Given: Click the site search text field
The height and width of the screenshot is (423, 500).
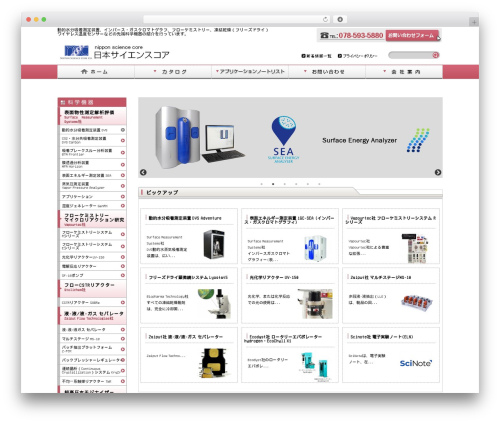Looking at the screenshot, I should [410, 55].
